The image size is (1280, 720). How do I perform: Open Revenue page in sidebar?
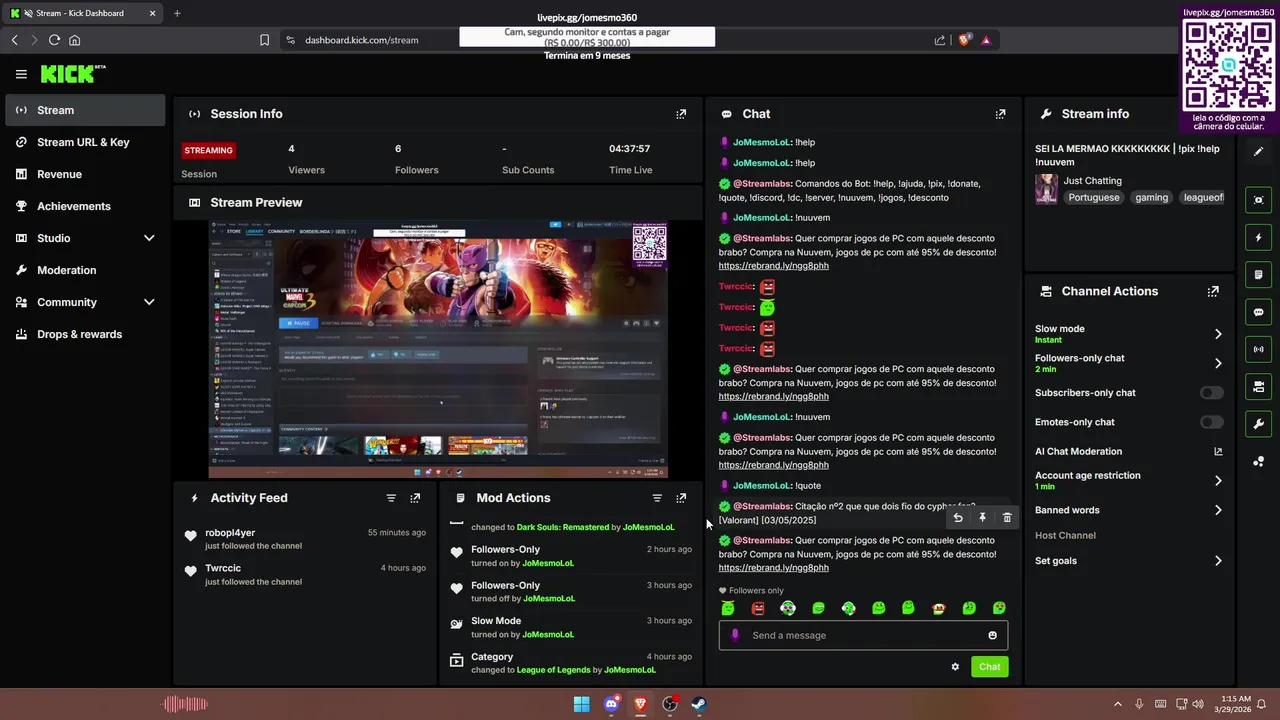(85, 174)
